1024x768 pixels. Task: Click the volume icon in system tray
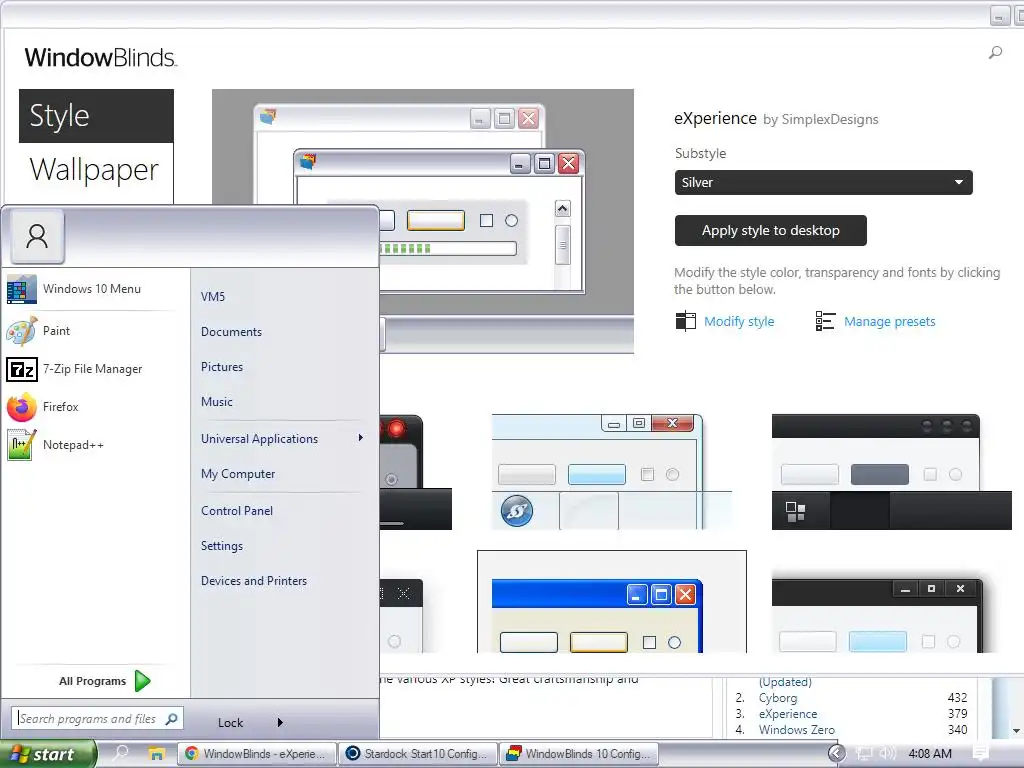887,753
